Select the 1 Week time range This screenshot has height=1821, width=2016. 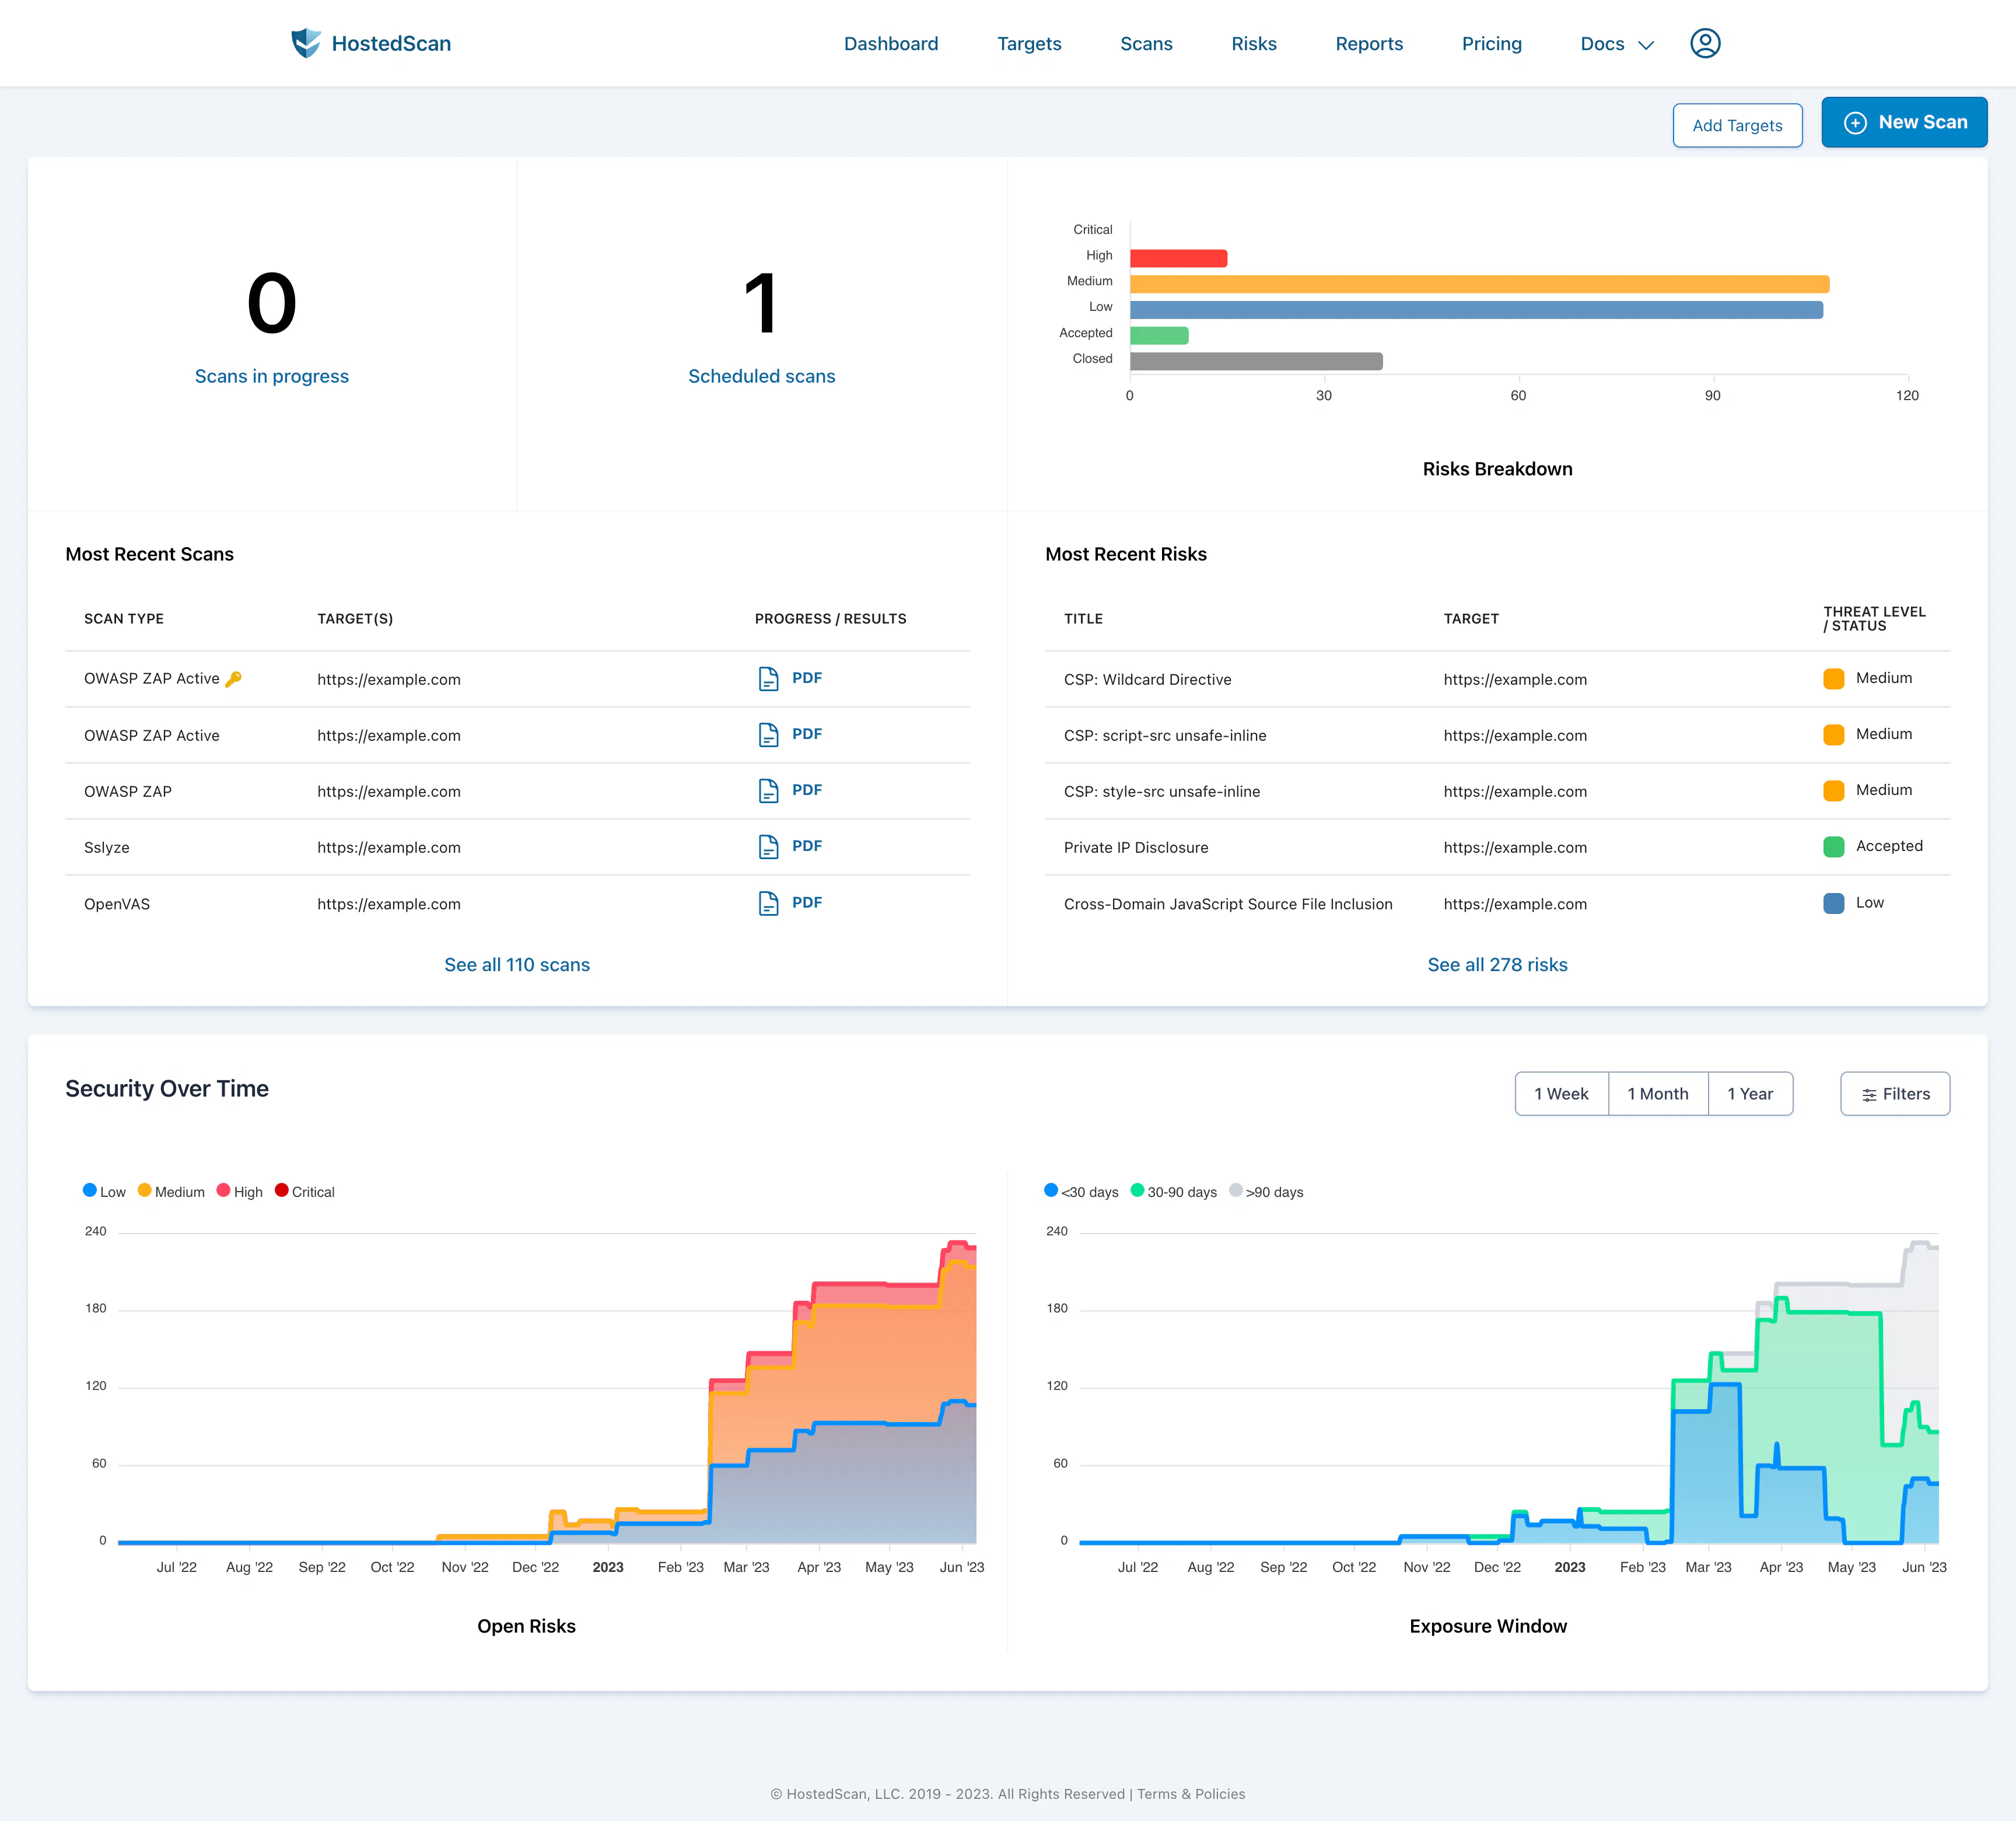[1561, 1094]
